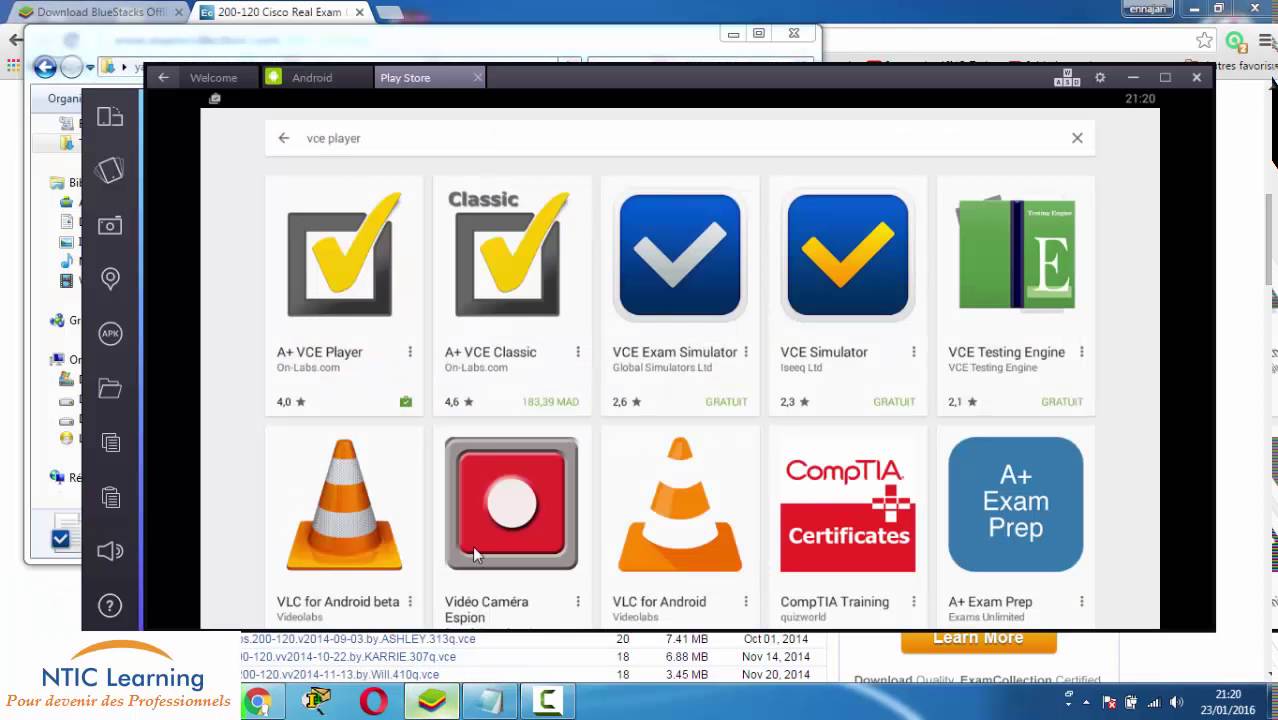The image size is (1278, 720).
Task: Open the Chrome hamburger menu
Action: 1264,41
